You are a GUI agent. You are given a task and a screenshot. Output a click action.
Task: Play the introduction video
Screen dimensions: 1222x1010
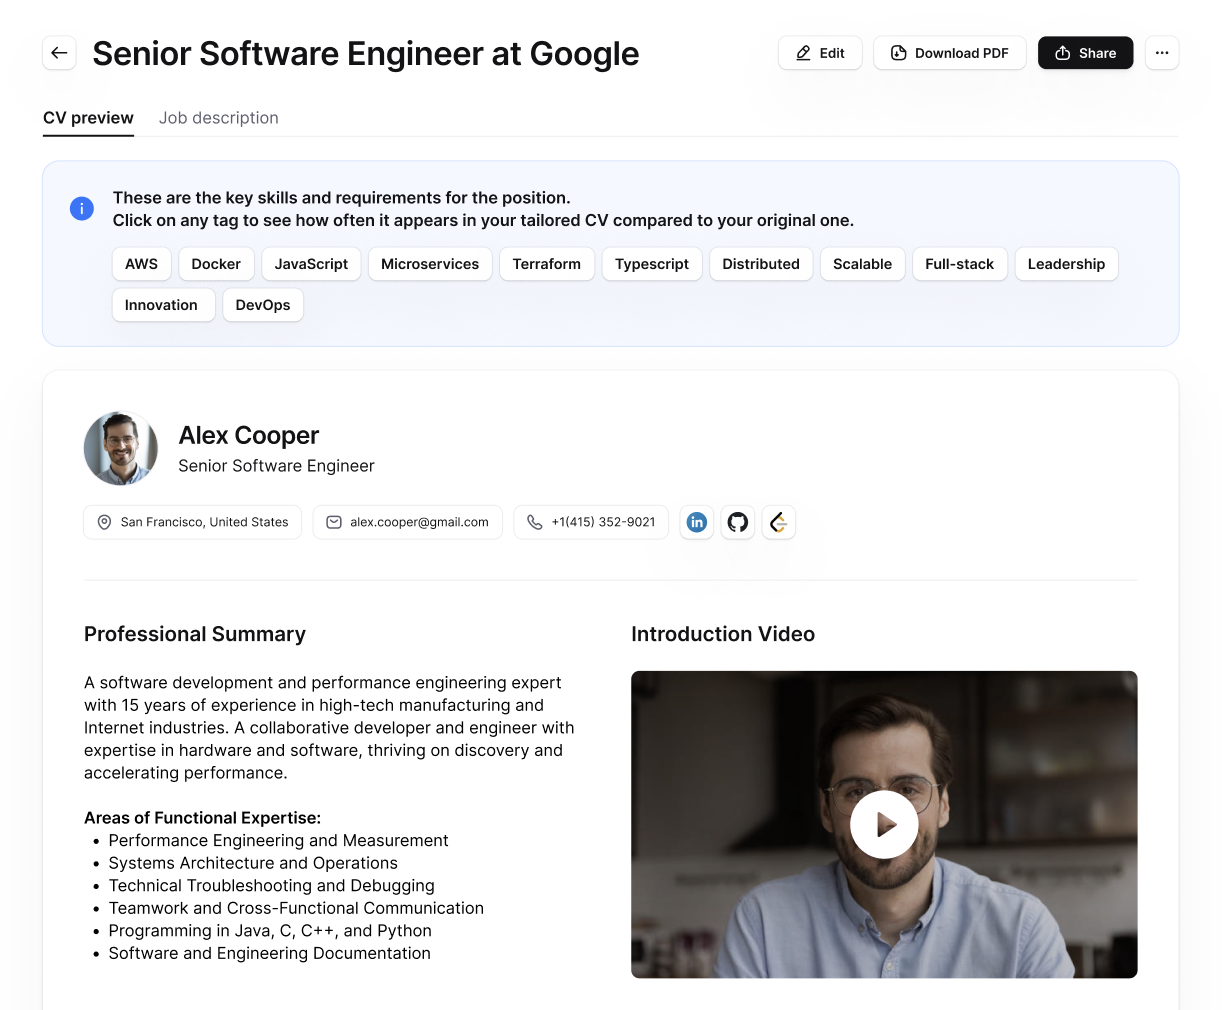tap(884, 824)
